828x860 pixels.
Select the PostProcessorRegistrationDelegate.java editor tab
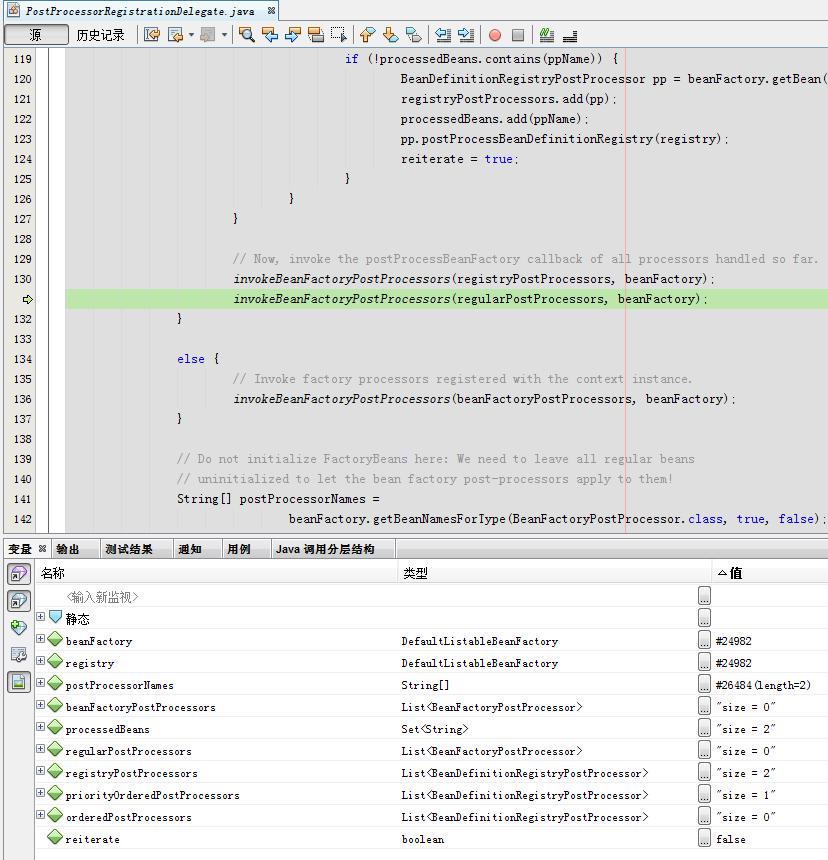141,11
